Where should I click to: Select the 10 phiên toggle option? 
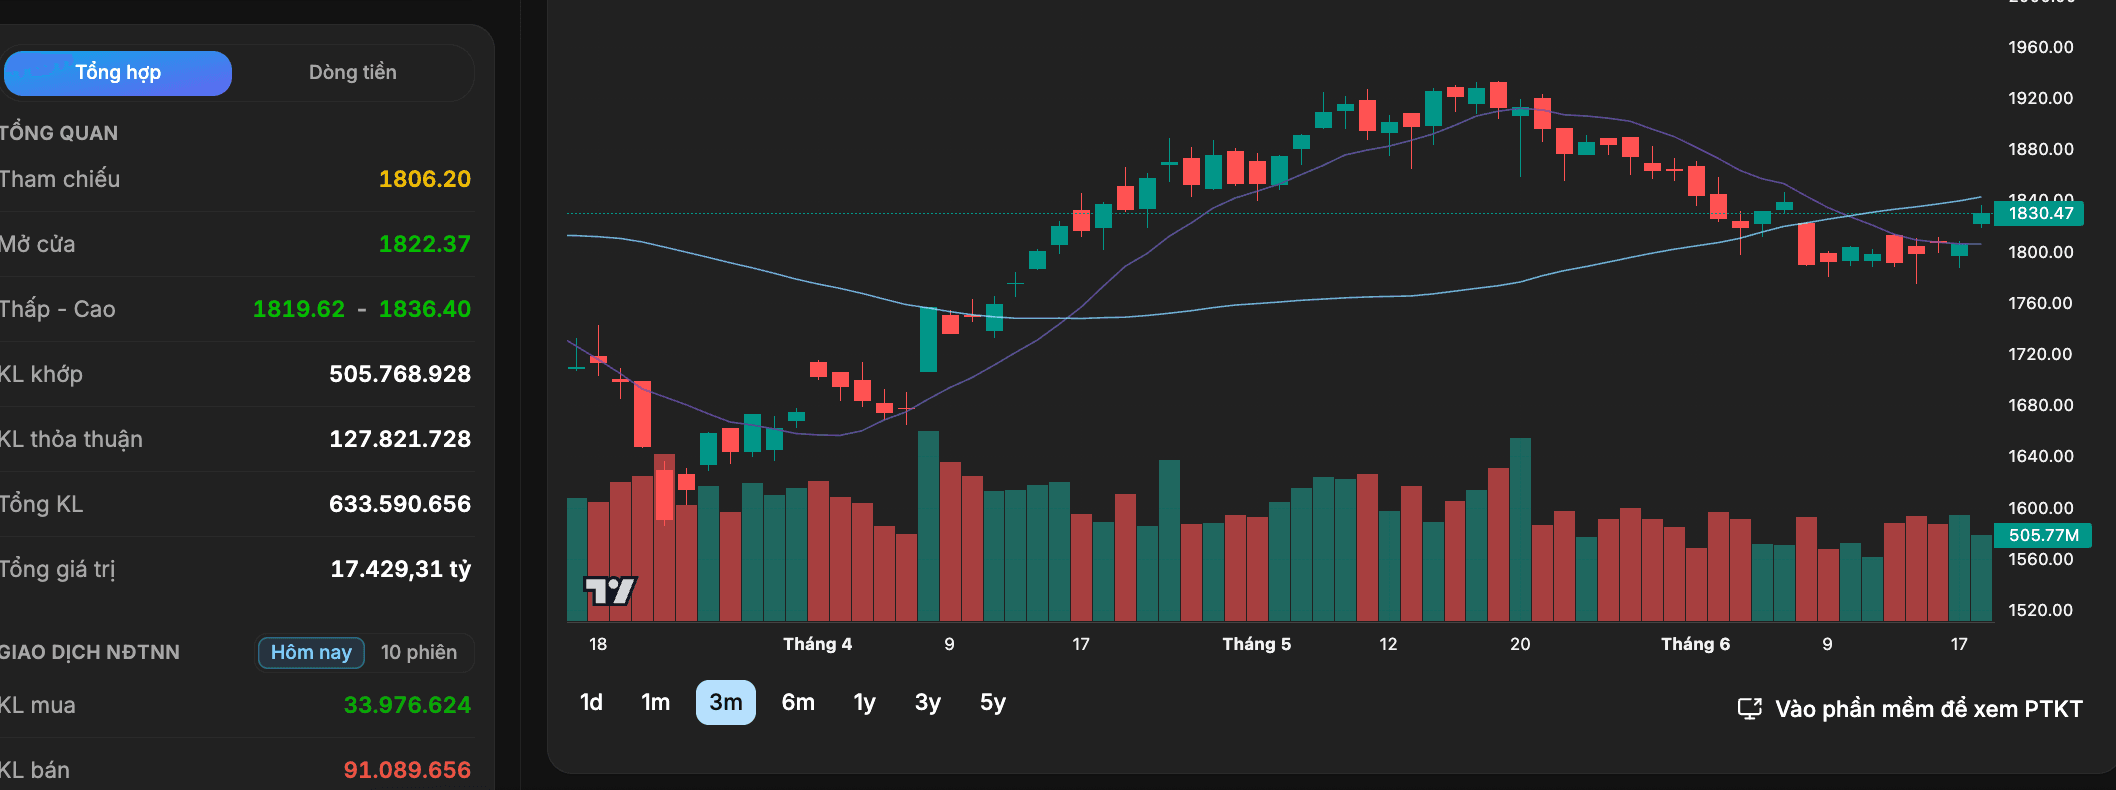tap(419, 653)
